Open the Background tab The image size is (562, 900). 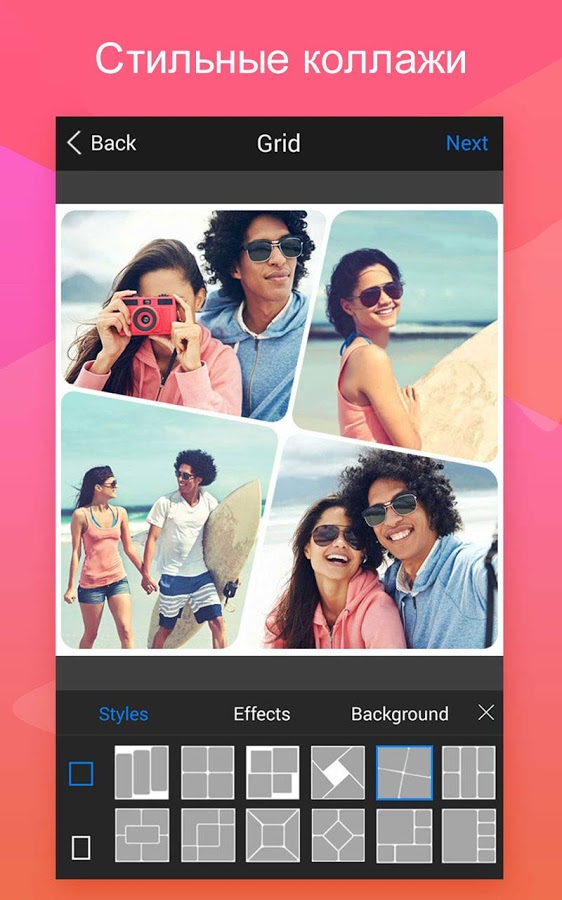click(400, 714)
